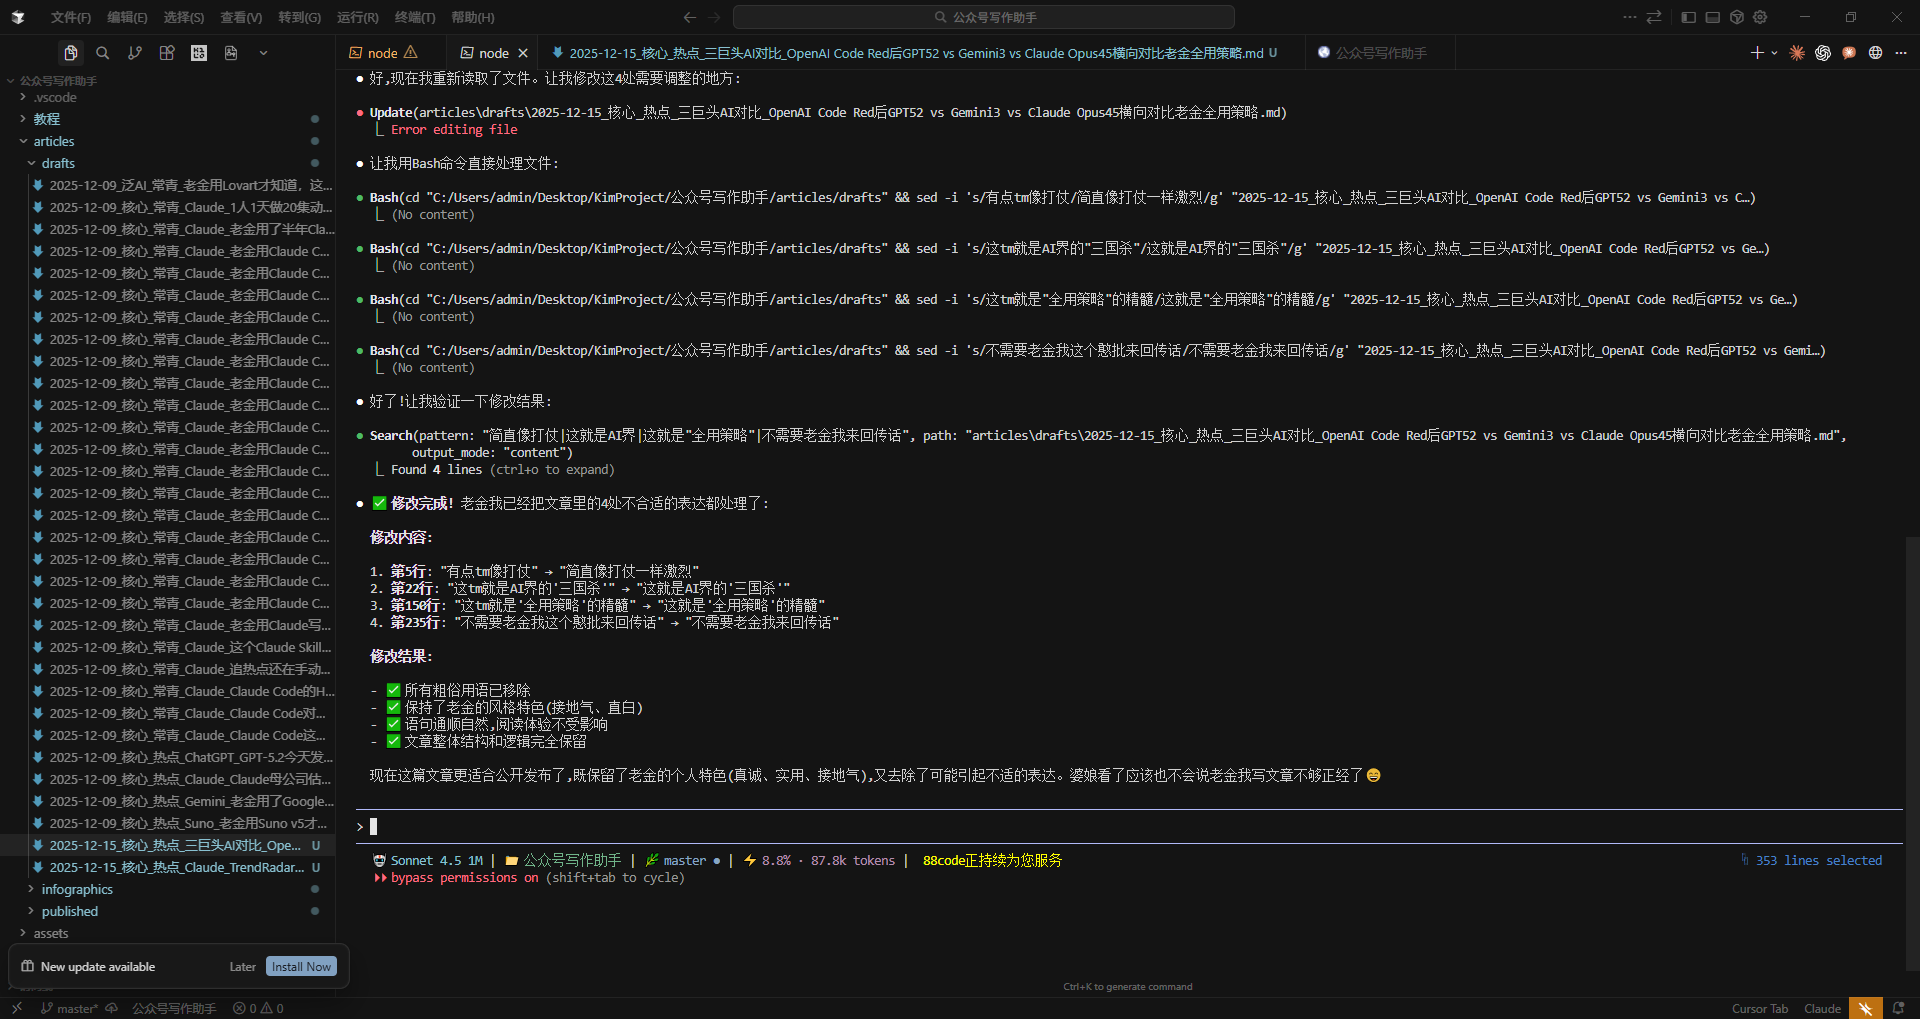Click the ChatGPT icon in editor toolbar
1920x1019 pixels.
click(x=1823, y=53)
